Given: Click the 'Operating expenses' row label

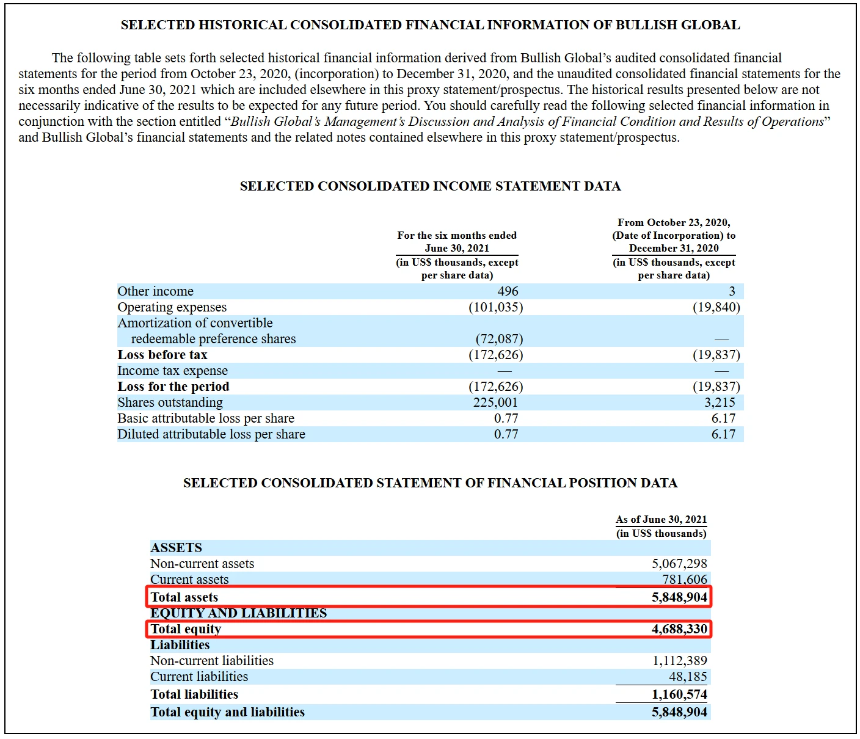Looking at the screenshot, I should pos(172,307).
